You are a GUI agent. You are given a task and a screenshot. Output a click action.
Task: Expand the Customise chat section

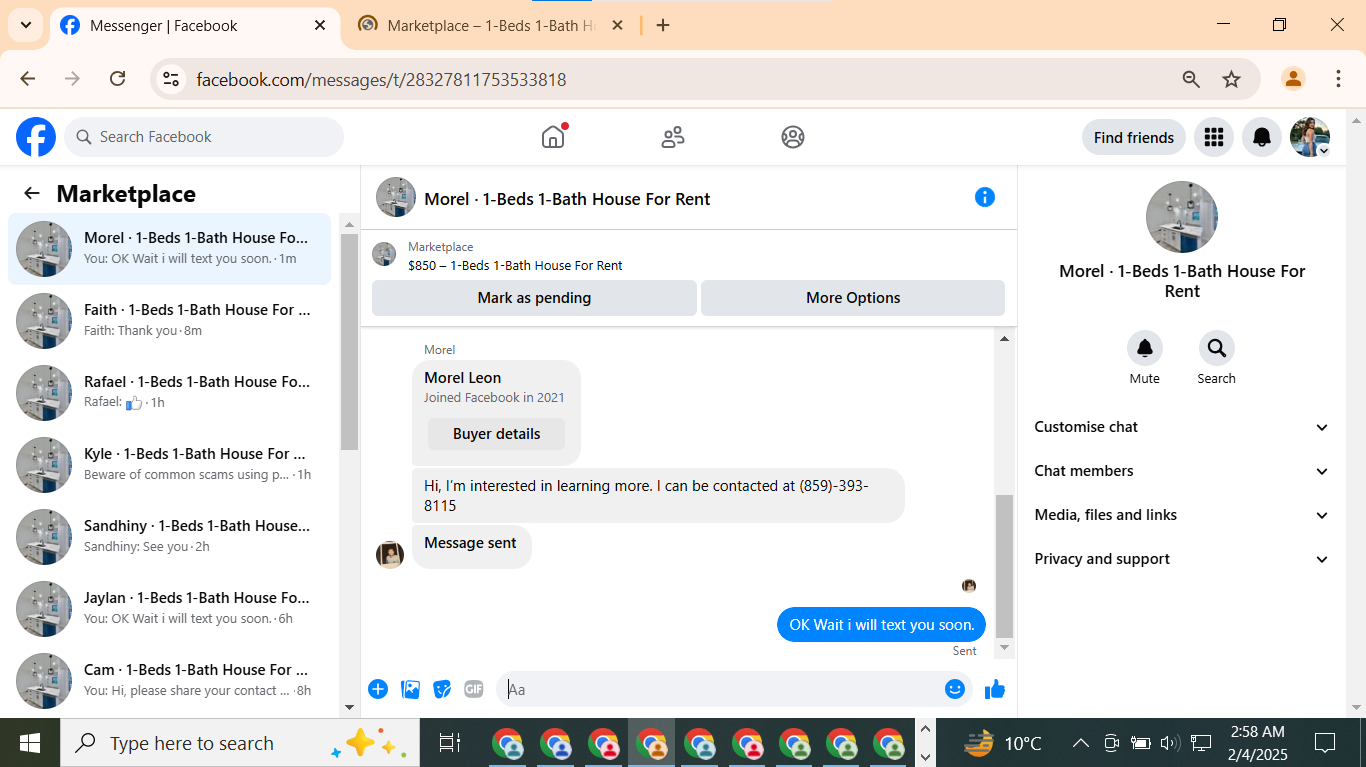pos(1182,427)
